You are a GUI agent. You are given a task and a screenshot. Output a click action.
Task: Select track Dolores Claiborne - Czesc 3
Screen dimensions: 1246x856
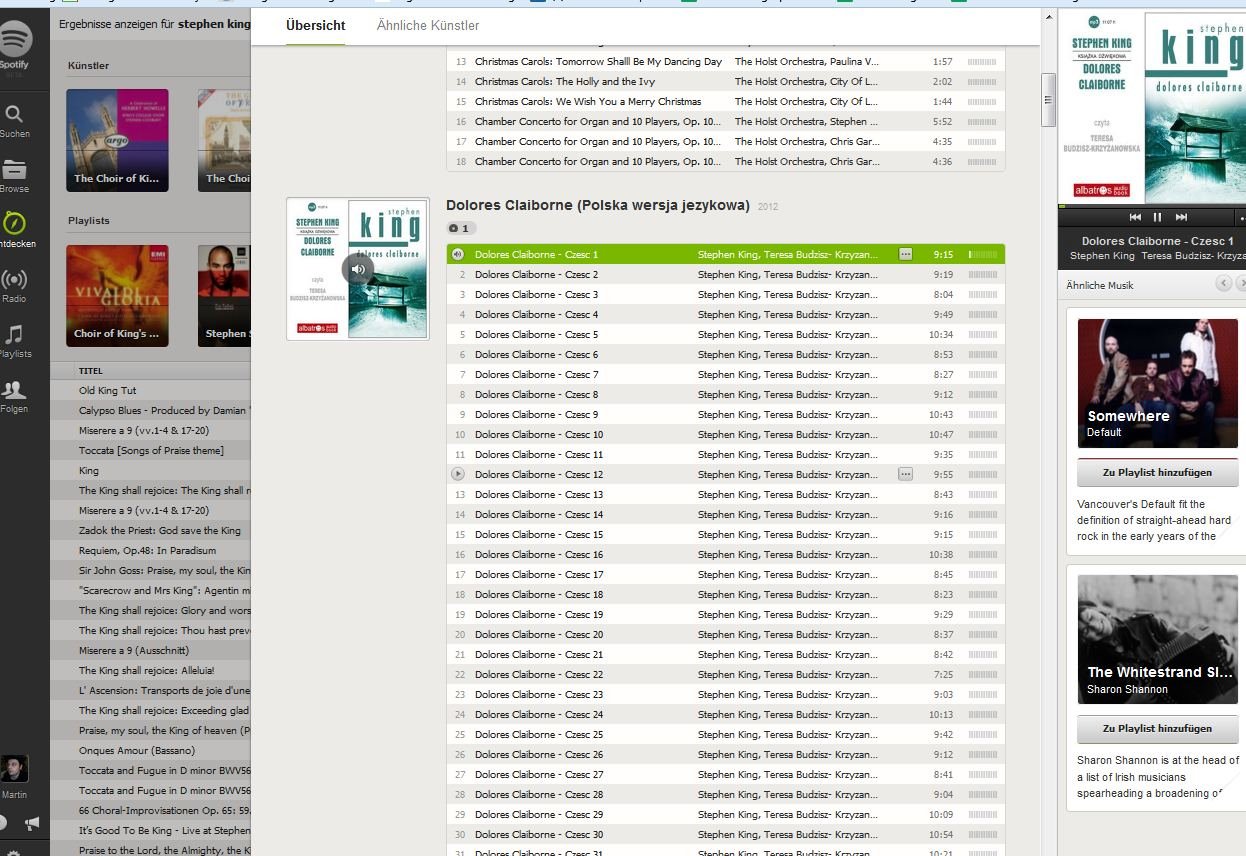726,295
